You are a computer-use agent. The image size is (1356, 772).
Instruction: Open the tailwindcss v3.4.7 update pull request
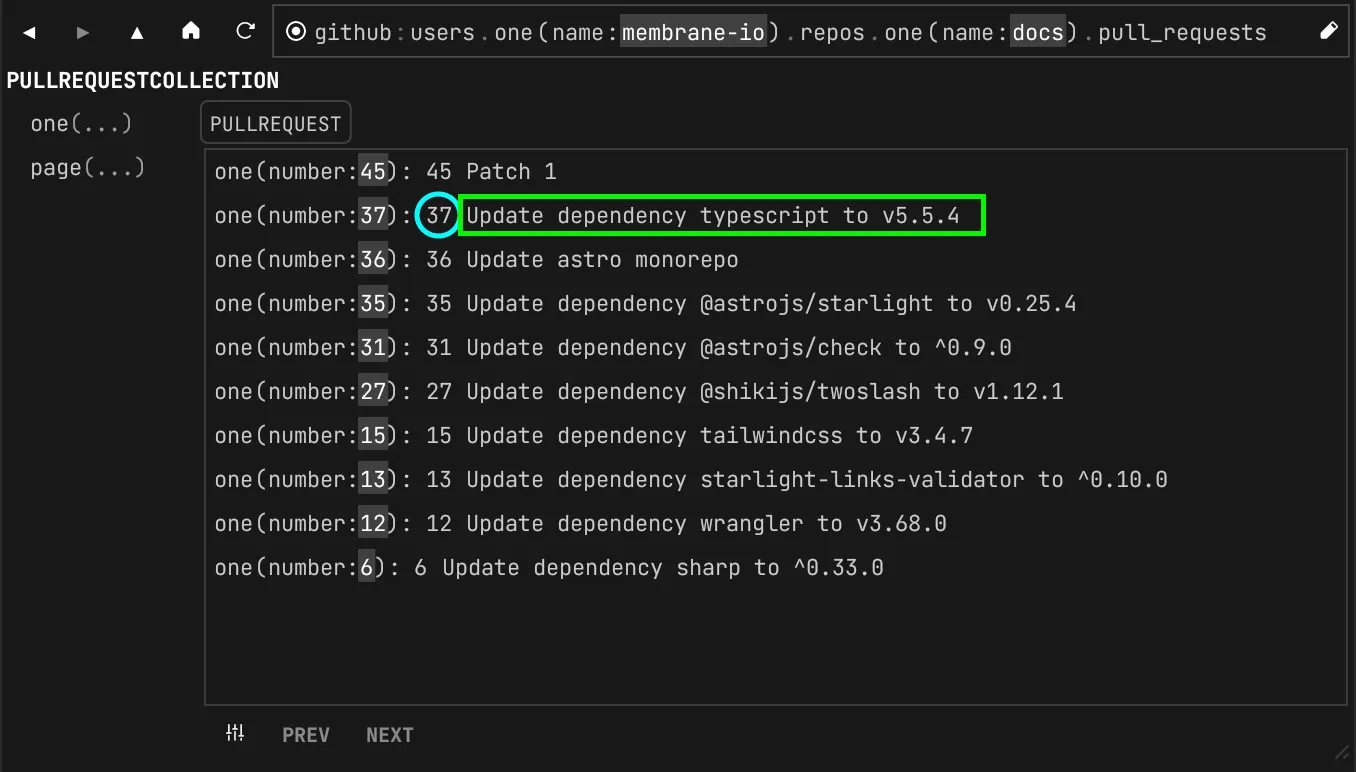click(x=718, y=436)
